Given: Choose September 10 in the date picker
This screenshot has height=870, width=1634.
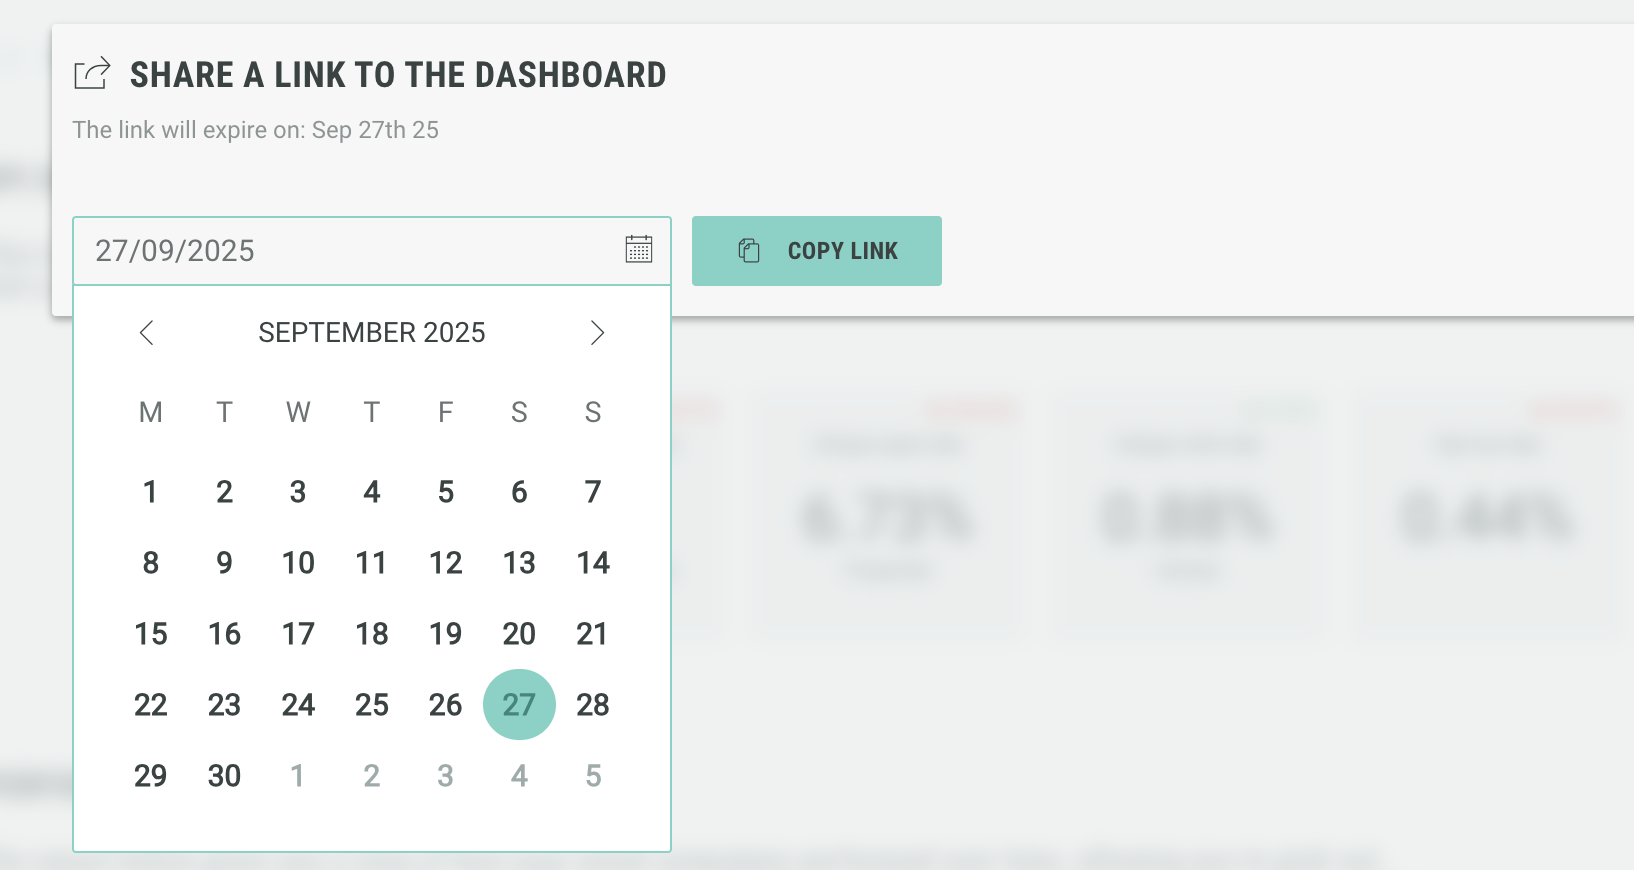Looking at the screenshot, I should click(x=298, y=563).
